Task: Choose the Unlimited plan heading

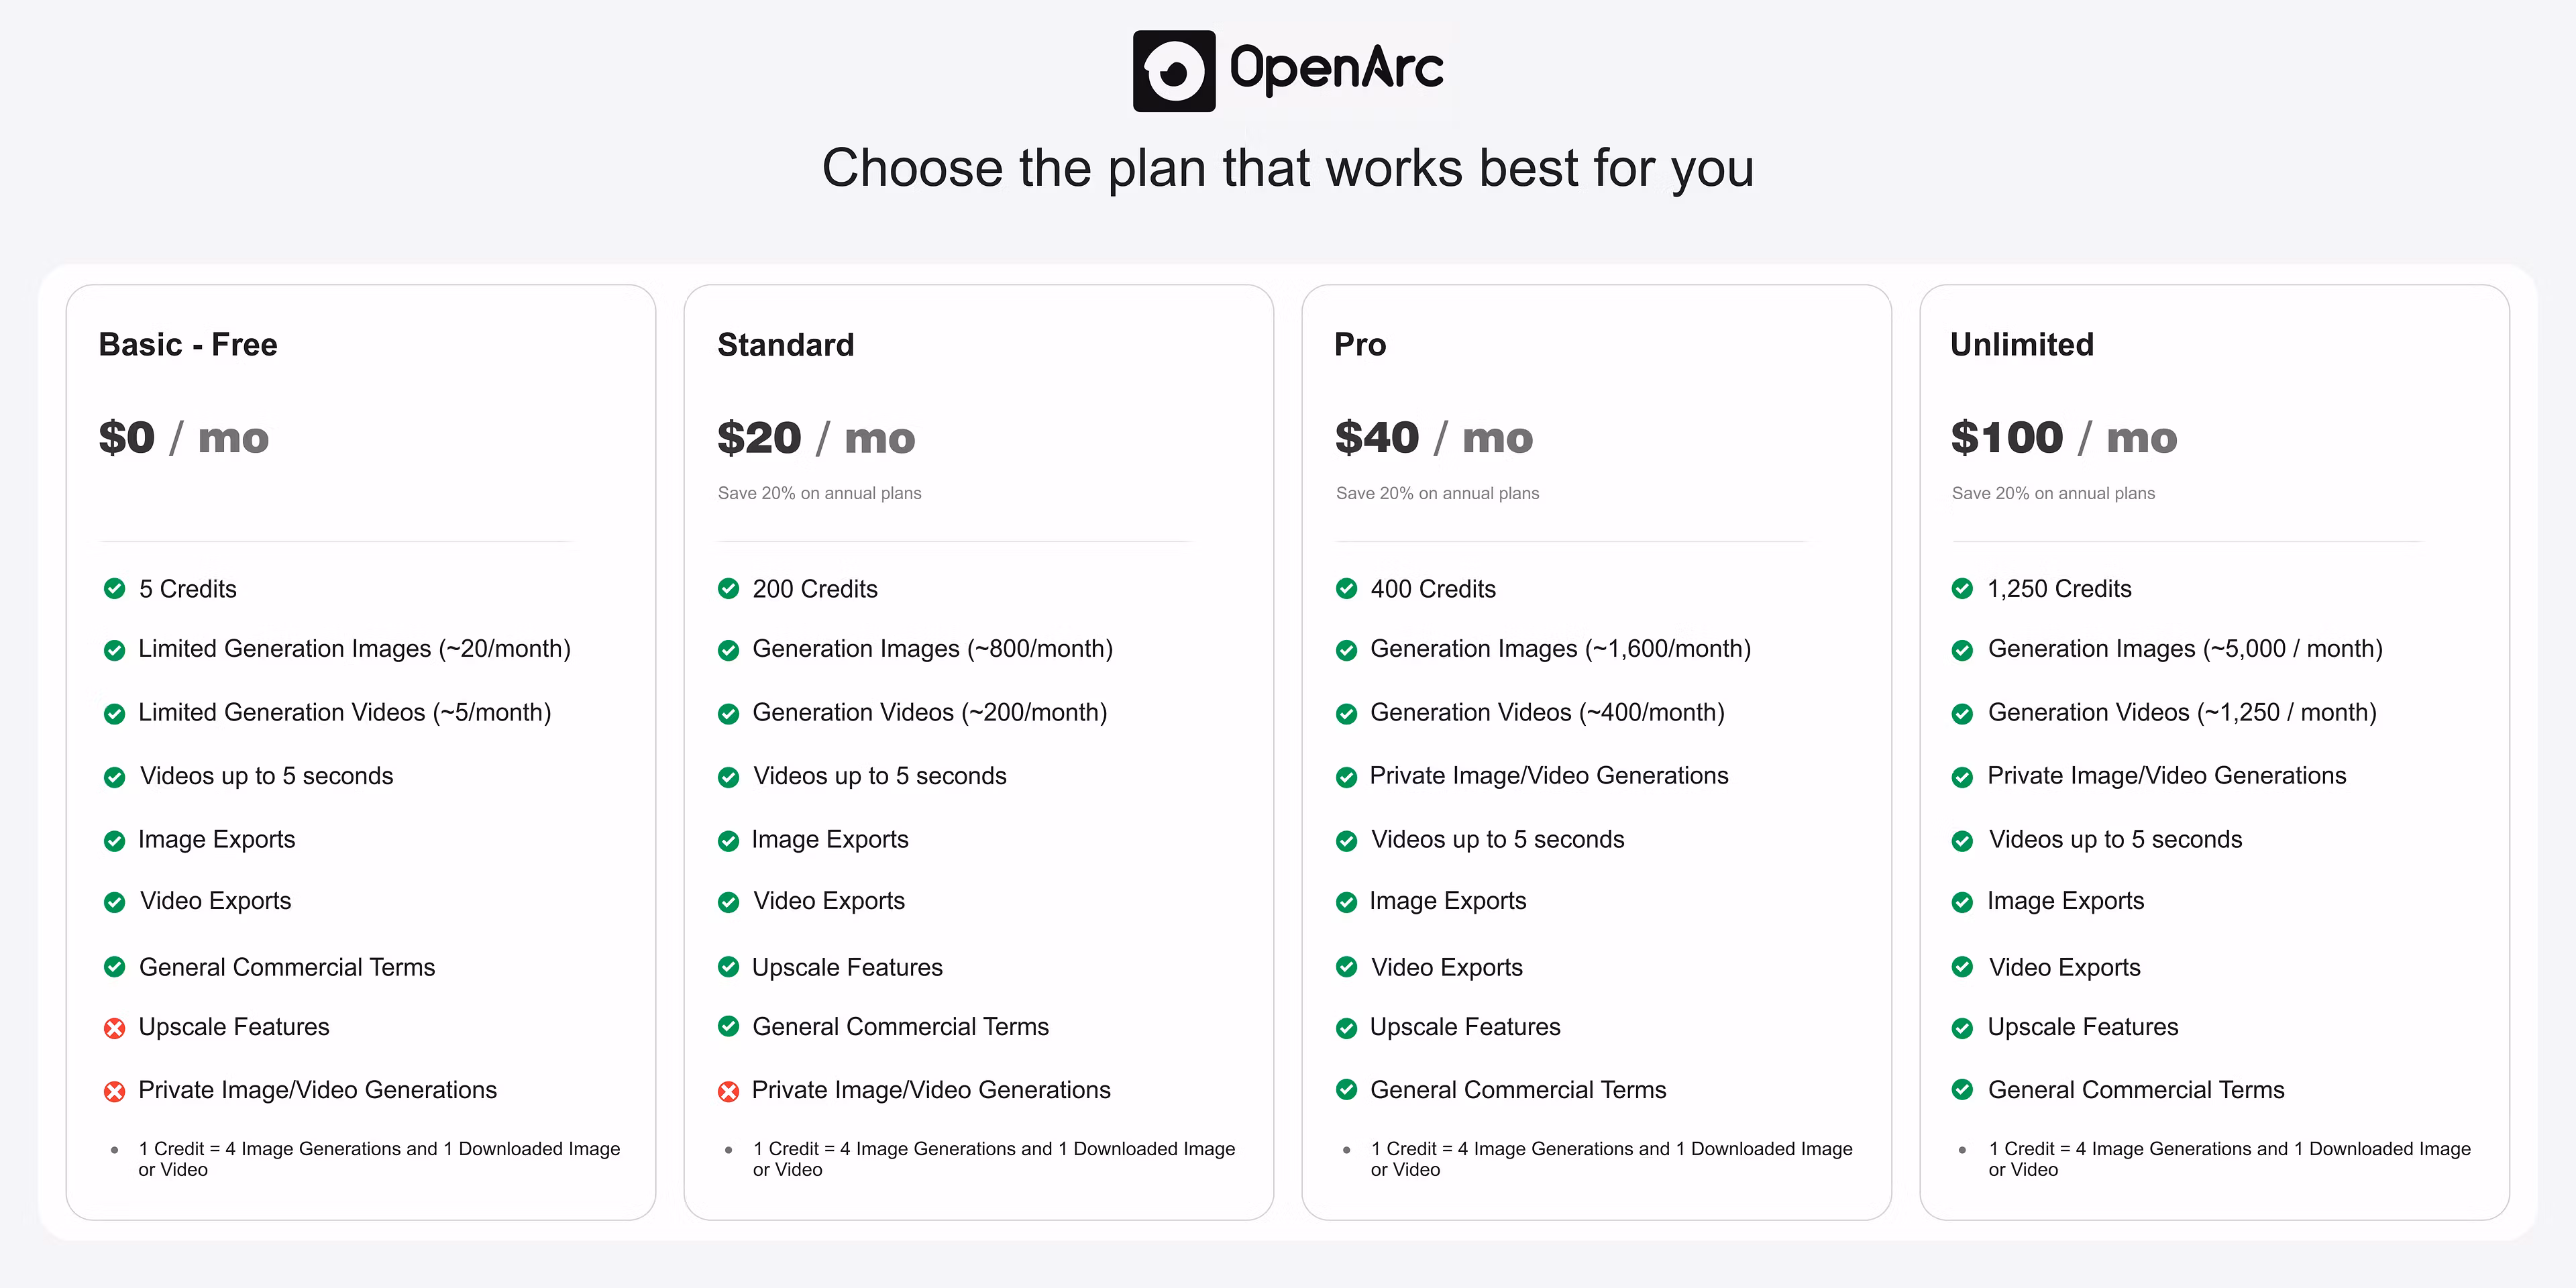Action: (2022, 345)
